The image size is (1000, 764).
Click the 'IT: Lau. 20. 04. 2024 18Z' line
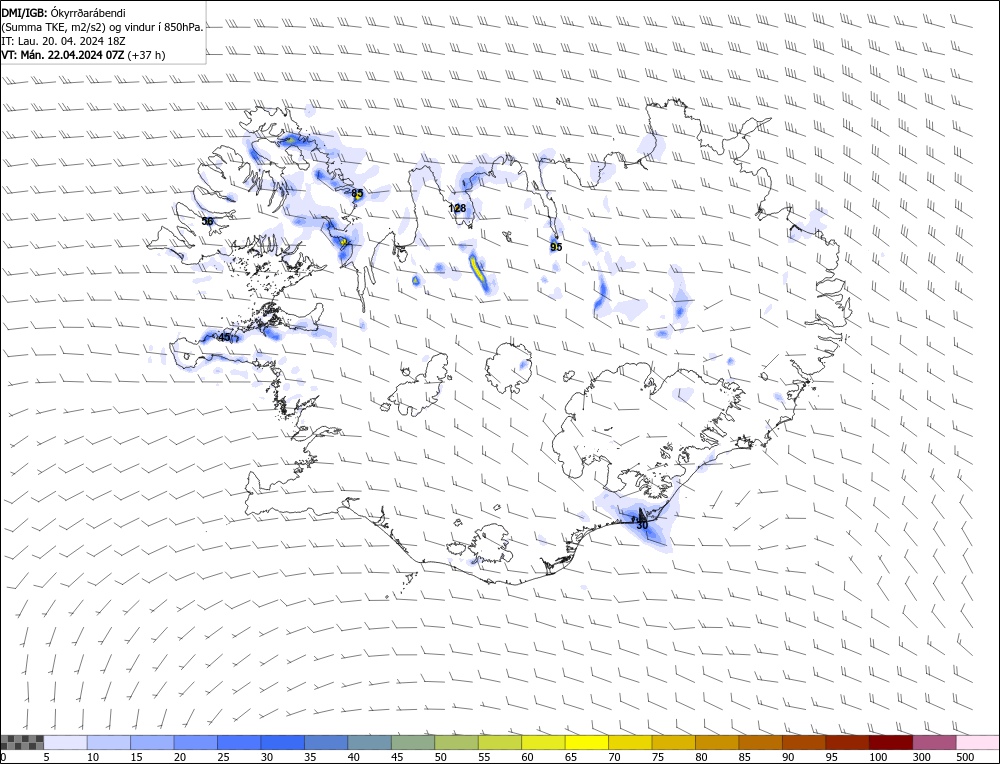click(x=63, y=41)
